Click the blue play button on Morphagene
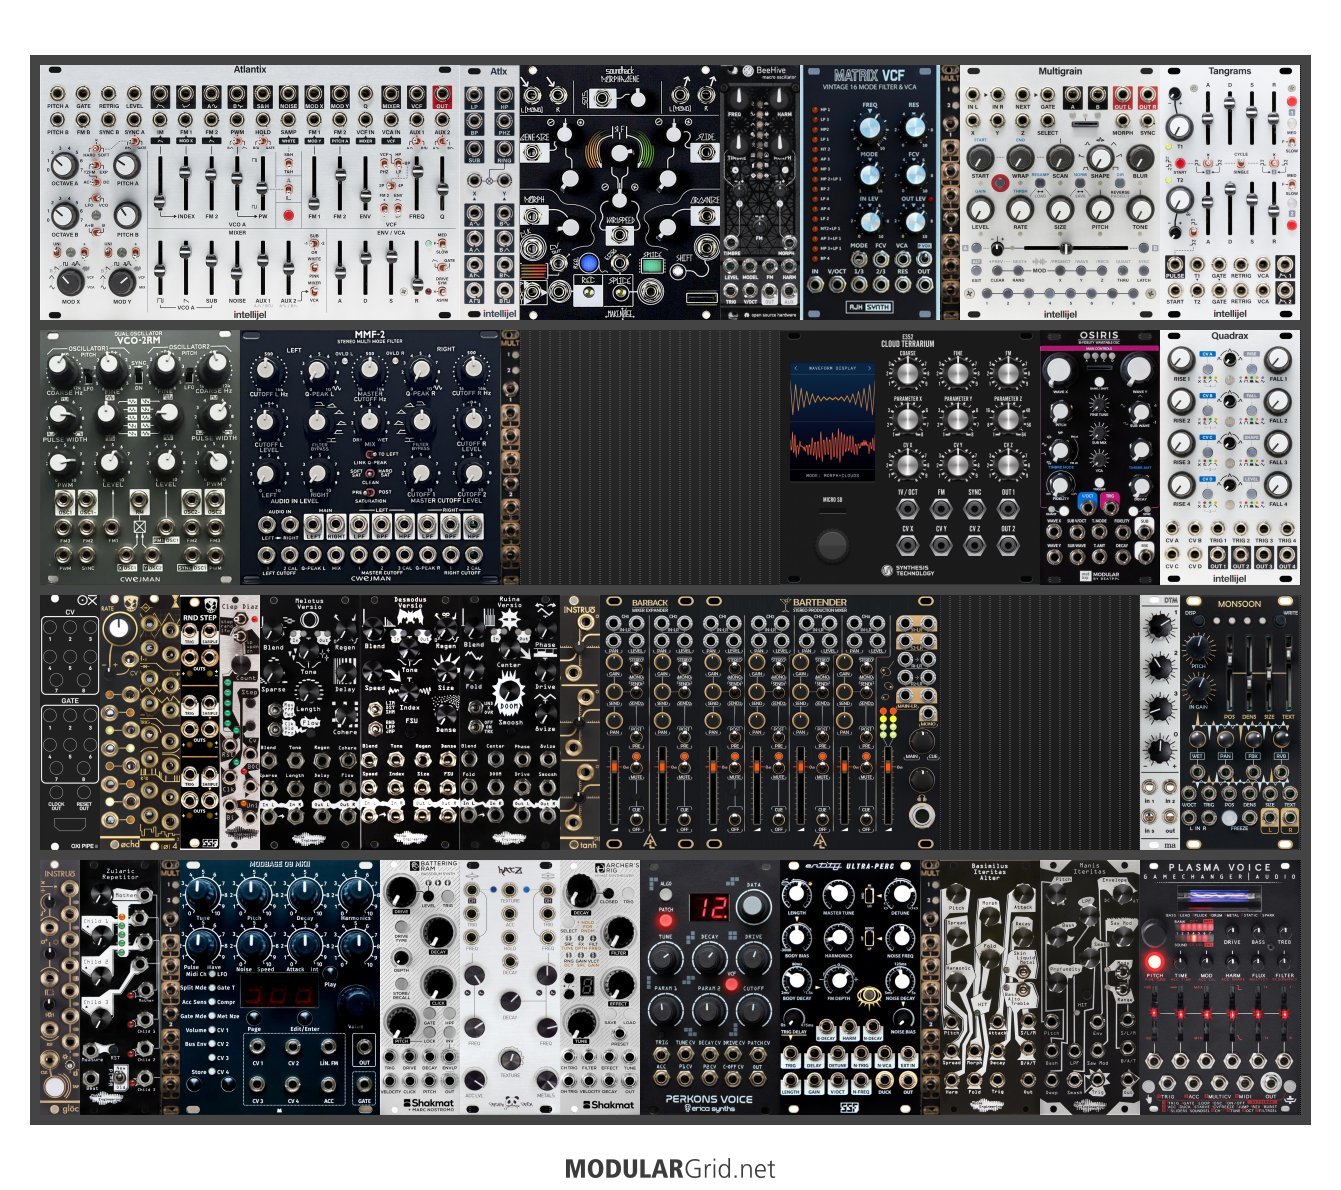 (589, 263)
